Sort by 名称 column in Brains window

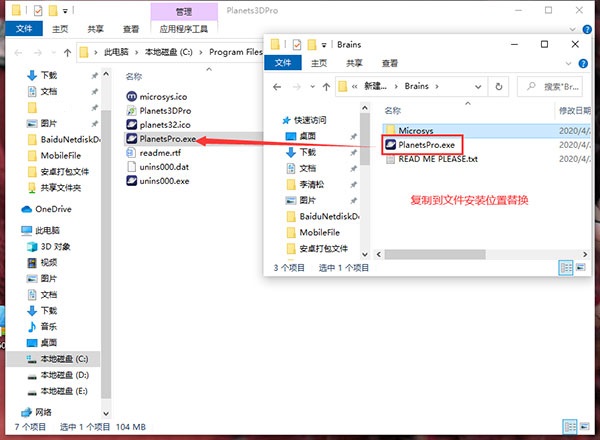393,111
